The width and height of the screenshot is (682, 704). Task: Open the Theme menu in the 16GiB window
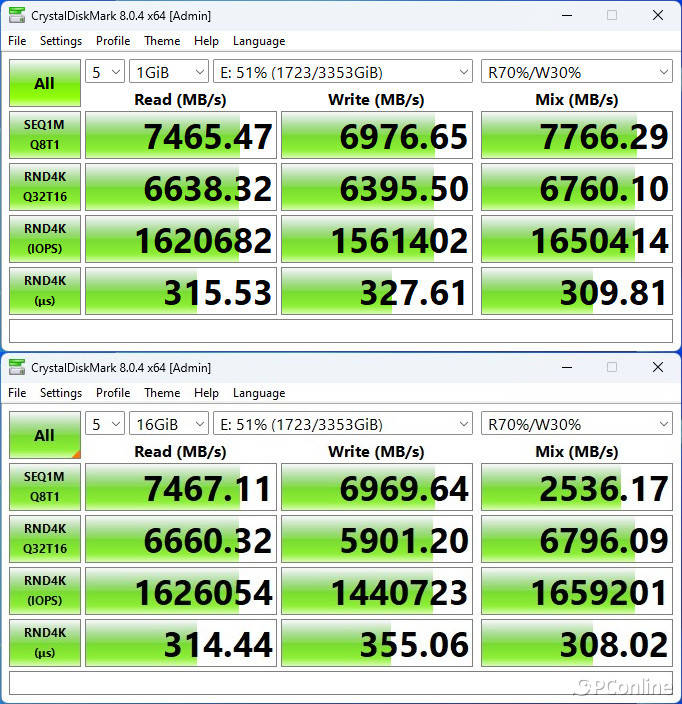pyautogui.click(x=162, y=393)
